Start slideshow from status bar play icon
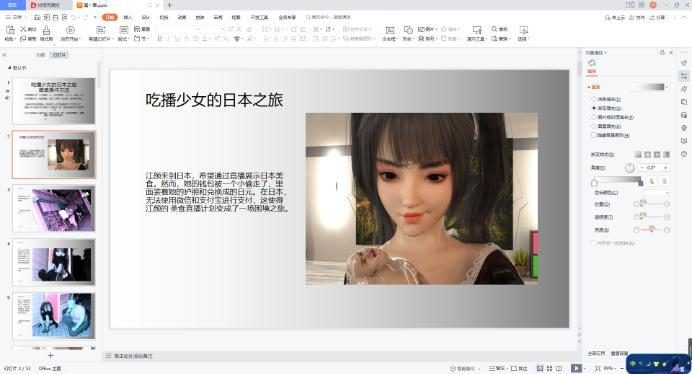The width and height of the screenshot is (692, 374). click(576, 368)
